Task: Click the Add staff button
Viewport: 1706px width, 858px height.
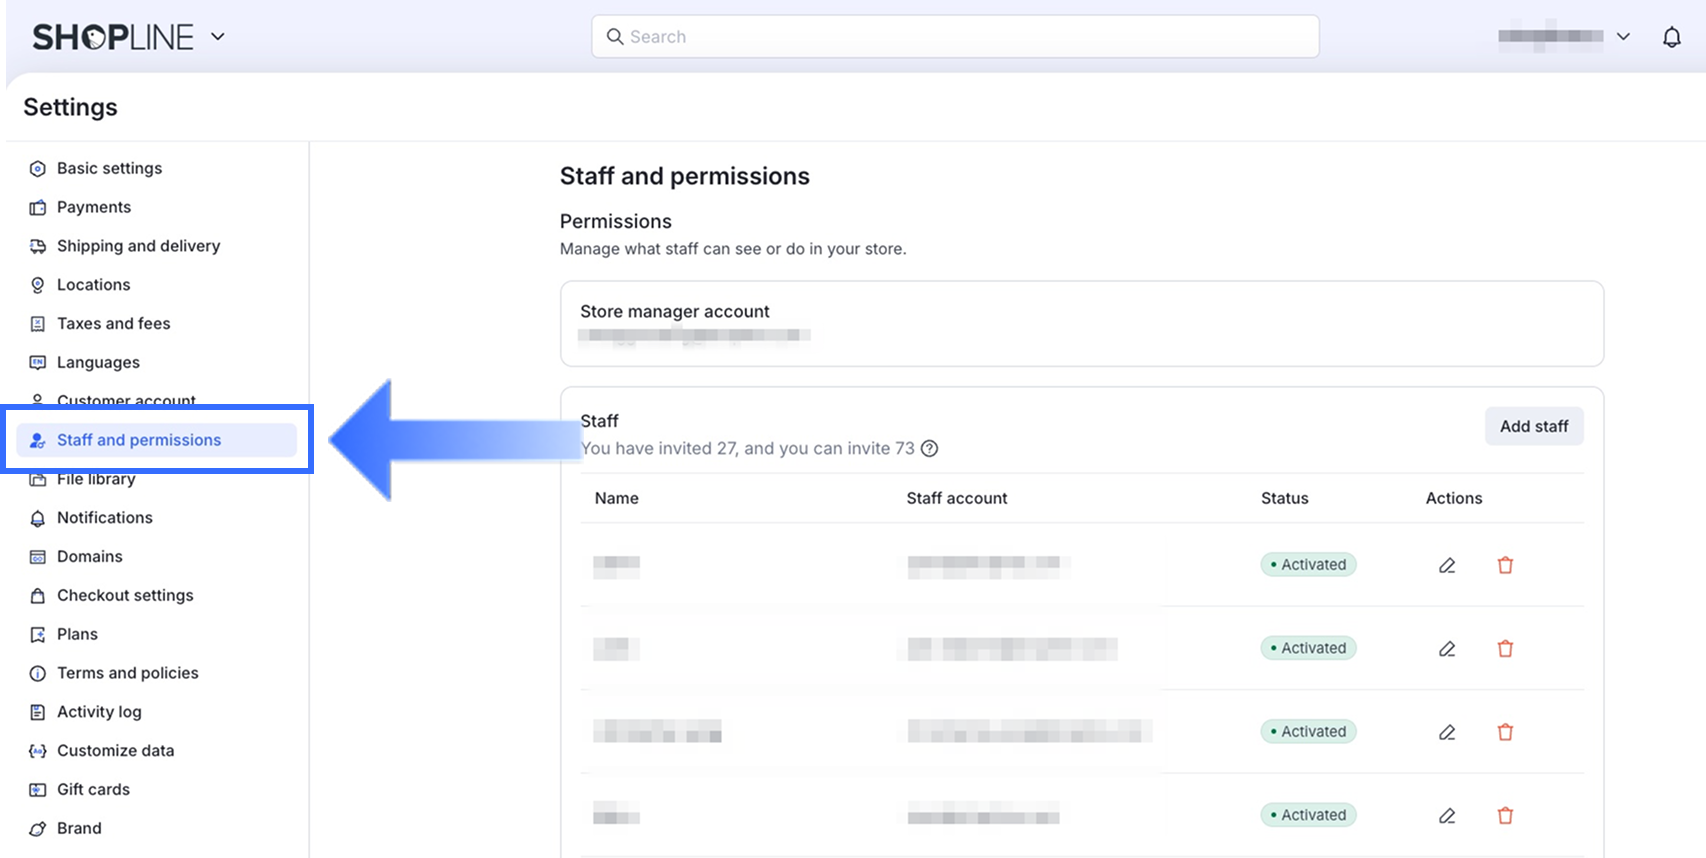Action: (1533, 426)
